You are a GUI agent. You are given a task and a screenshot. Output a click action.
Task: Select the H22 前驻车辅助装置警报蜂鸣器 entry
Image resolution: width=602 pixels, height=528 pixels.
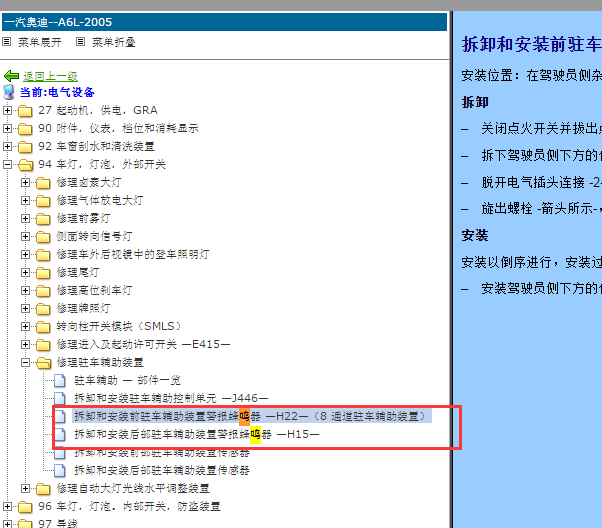click(x=251, y=416)
